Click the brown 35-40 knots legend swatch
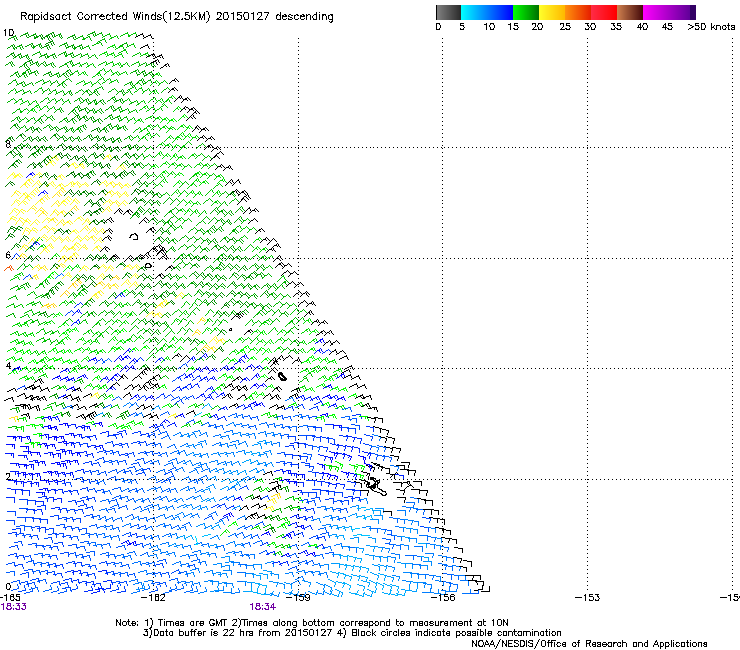740x650 pixels. click(x=630, y=12)
